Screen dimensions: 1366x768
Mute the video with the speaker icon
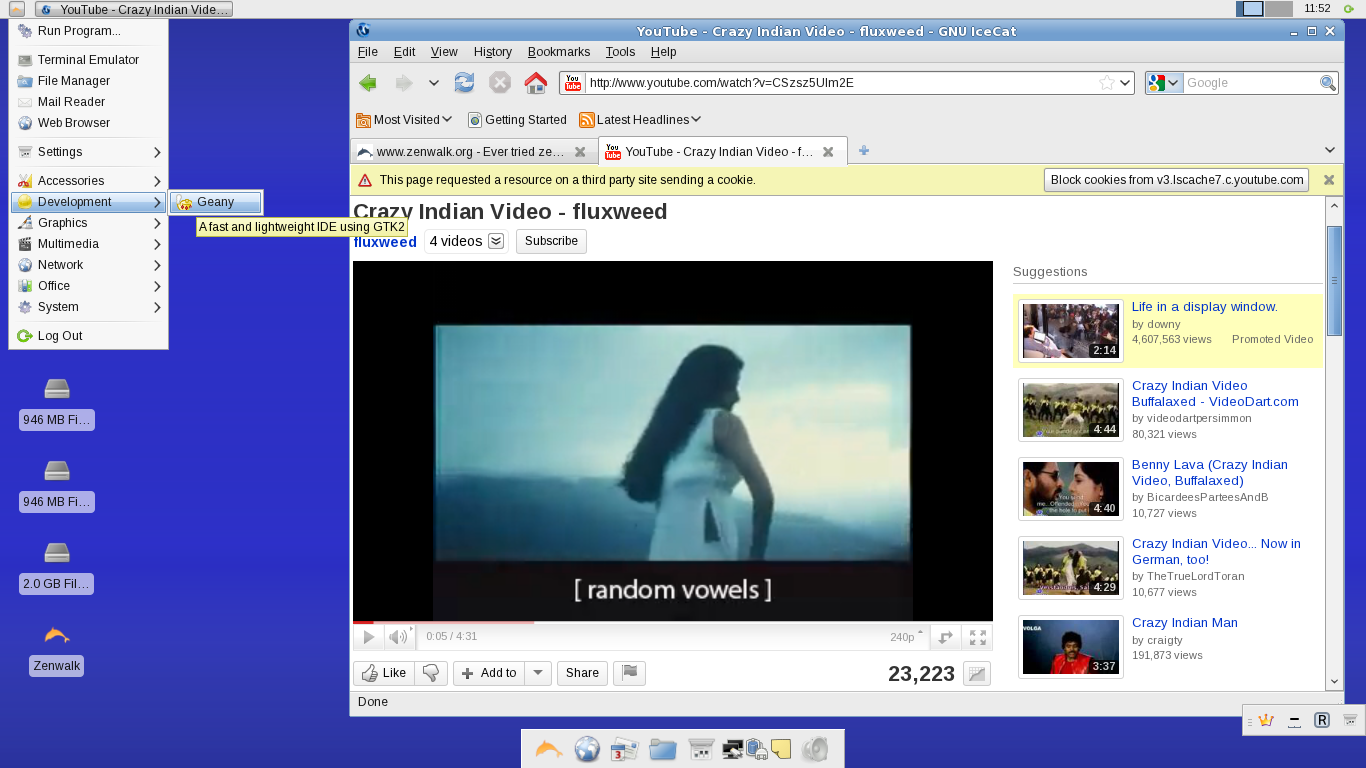click(x=397, y=637)
